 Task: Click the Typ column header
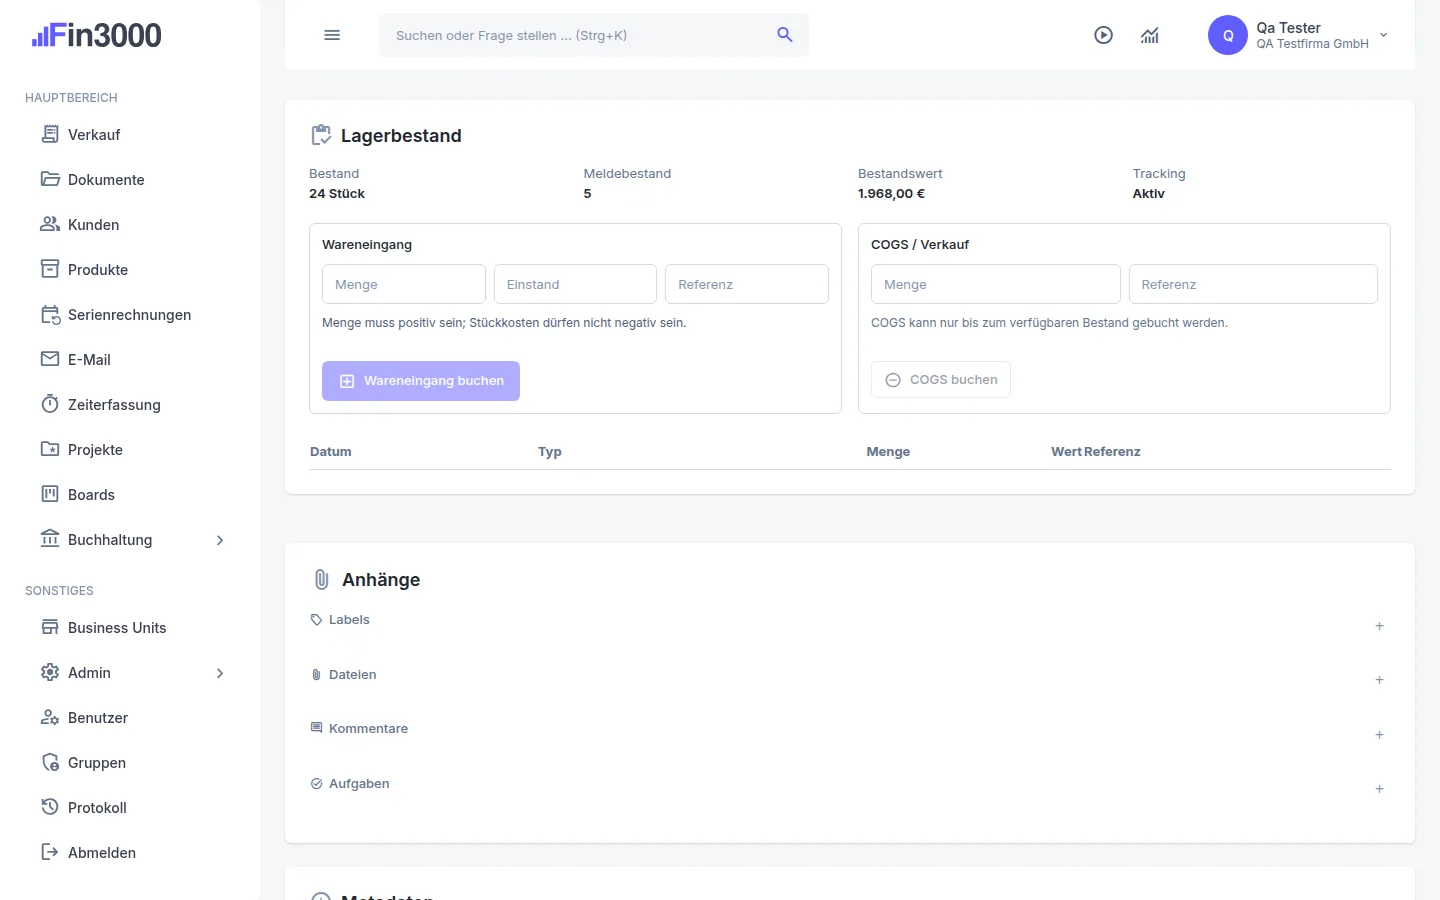coord(550,452)
